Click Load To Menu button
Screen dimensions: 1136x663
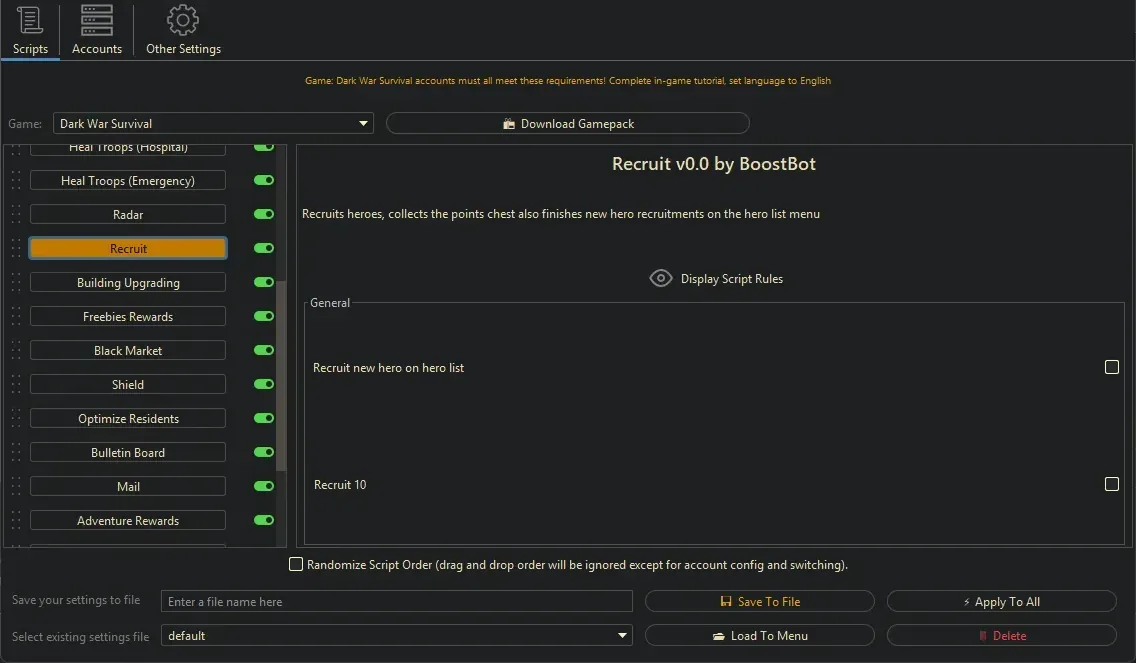(759, 635)
